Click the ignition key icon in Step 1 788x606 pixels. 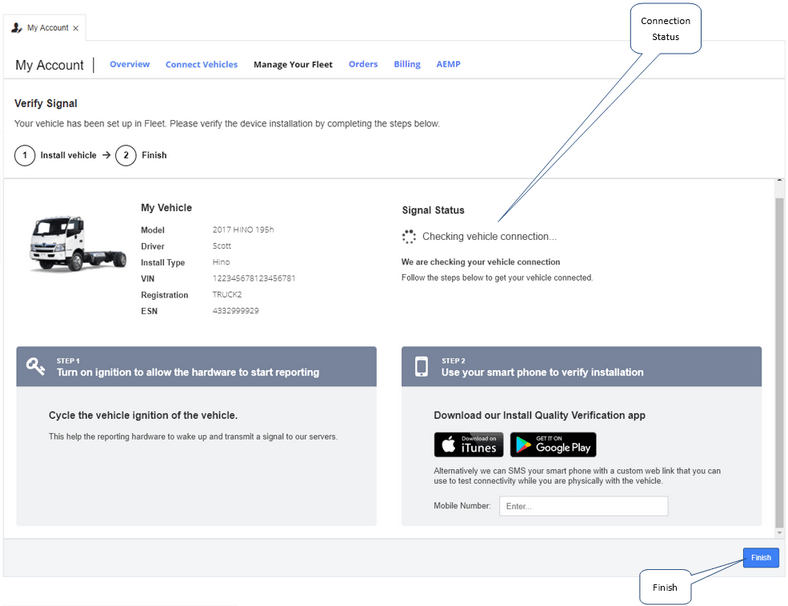click(35, 366)
